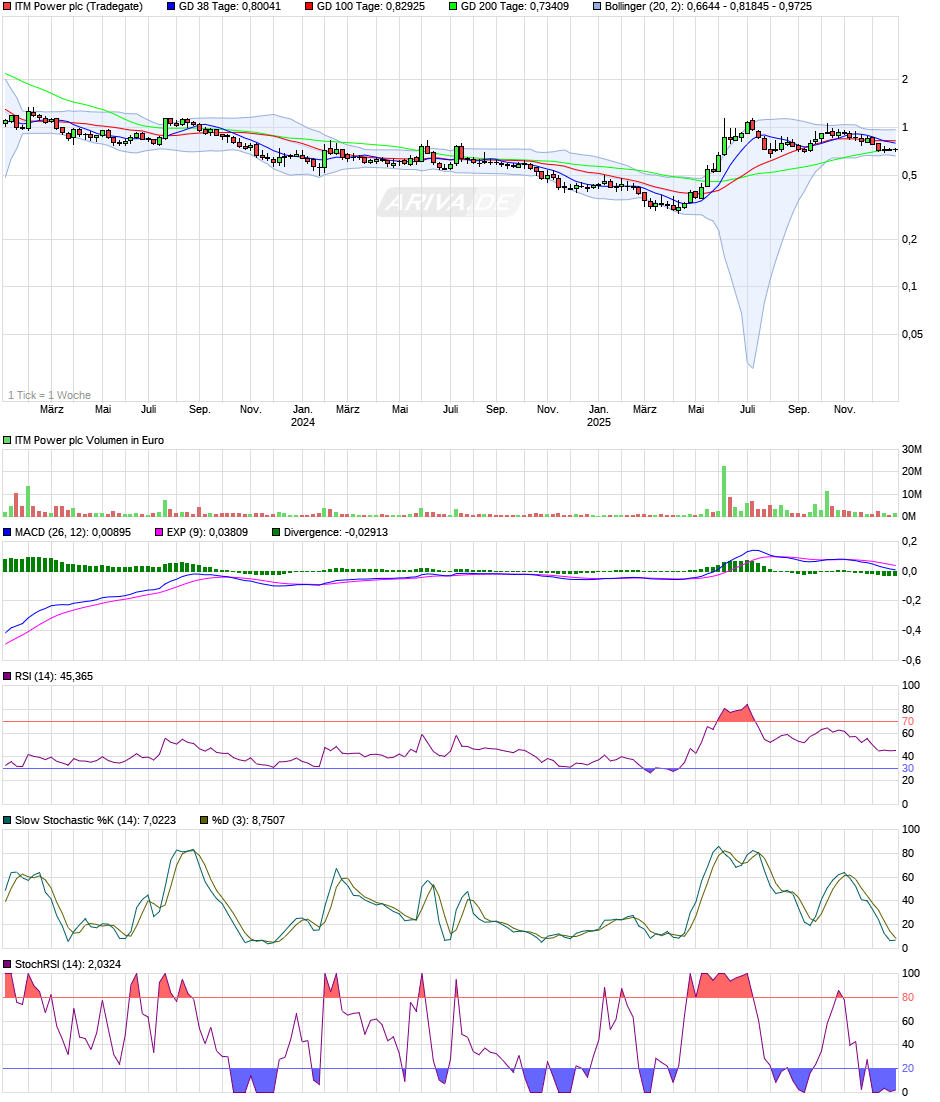Click the red GD 100 Tage legend swatch

309,6
